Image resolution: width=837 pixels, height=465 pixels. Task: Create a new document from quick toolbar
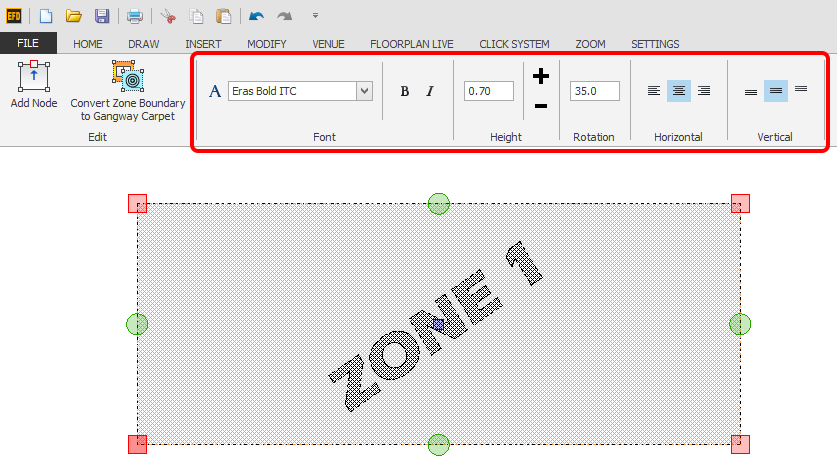pyautogui.click(x=46, y=16)
